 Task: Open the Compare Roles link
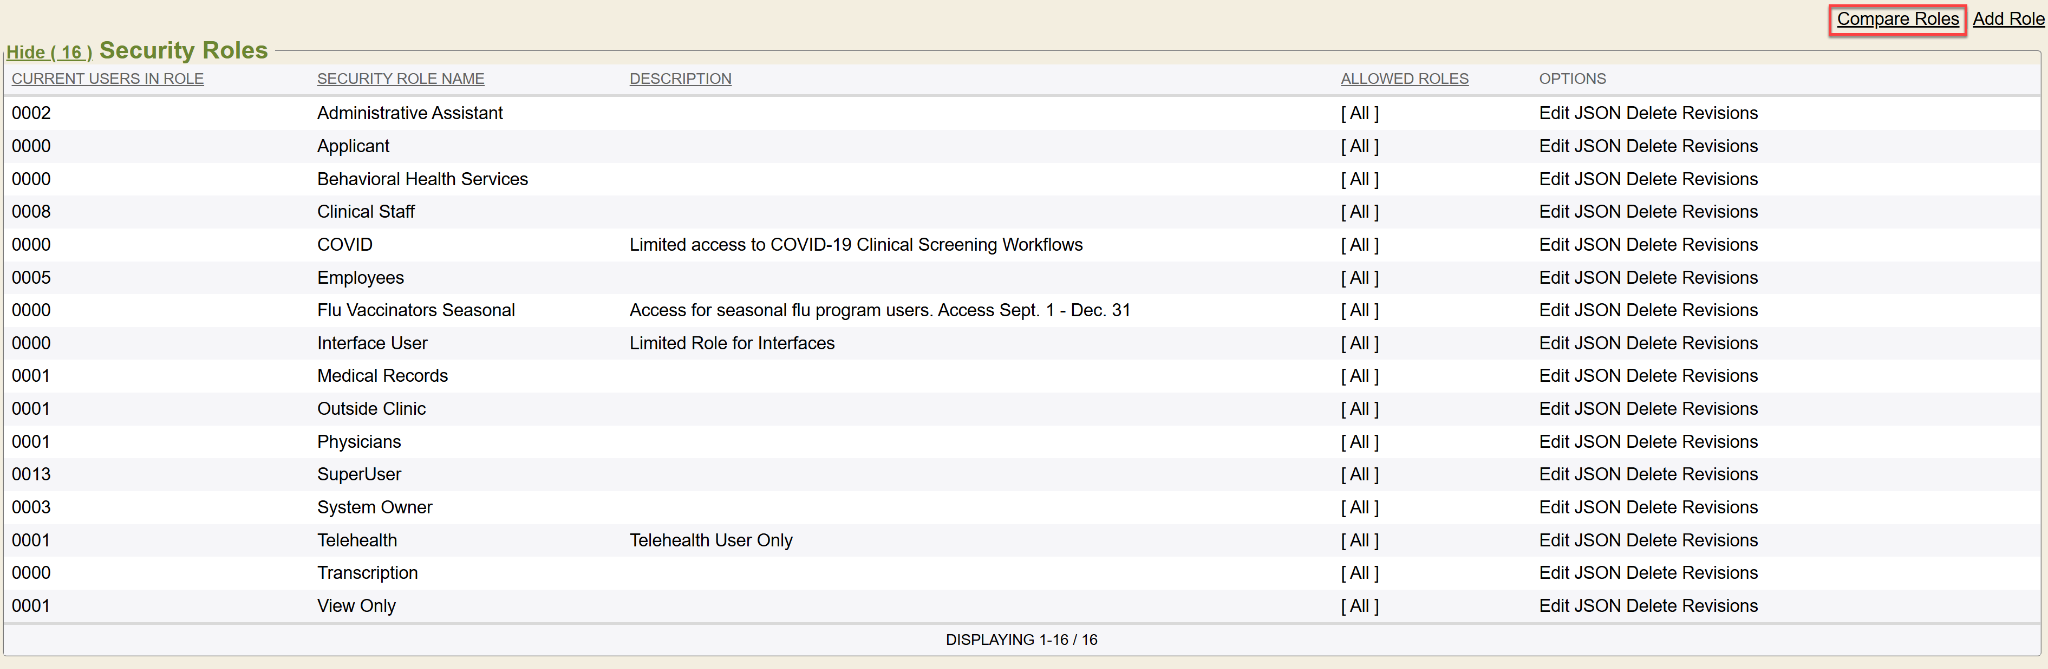pos(1897,19)
